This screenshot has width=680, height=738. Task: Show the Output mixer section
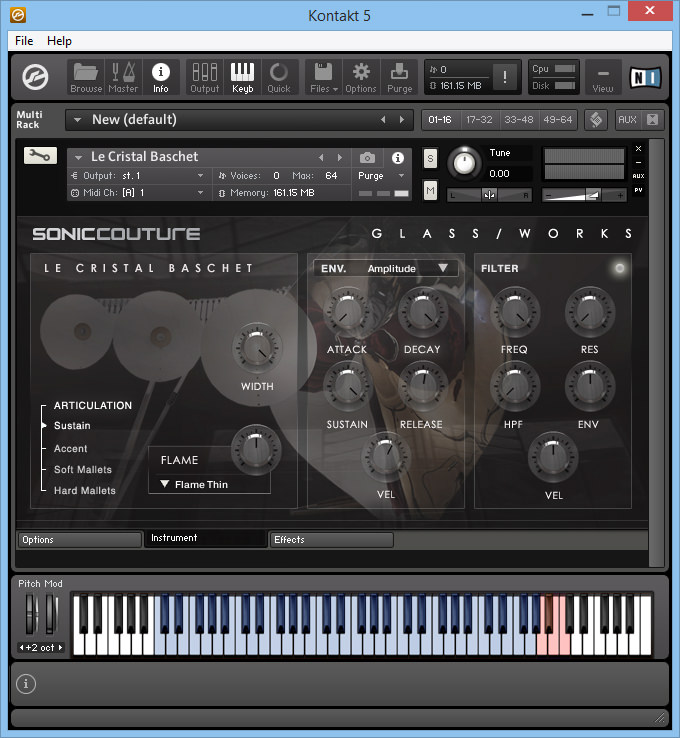click(x=204, y=77)
